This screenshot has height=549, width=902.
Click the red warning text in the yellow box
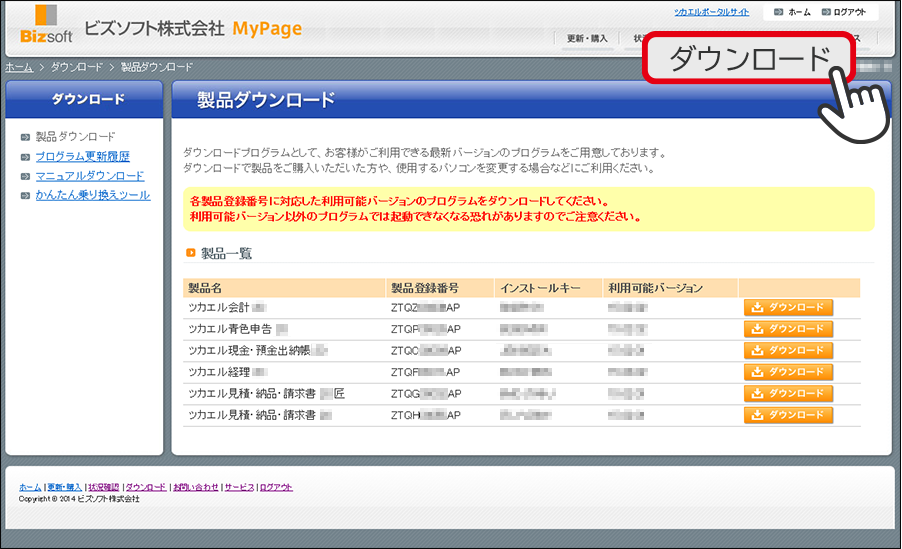pos(415,209)
